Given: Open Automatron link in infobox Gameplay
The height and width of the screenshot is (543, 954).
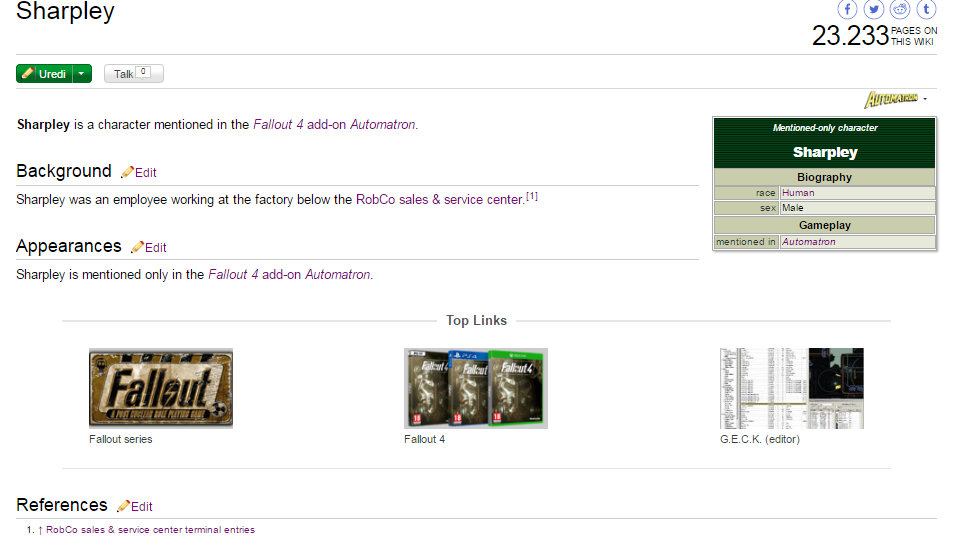Looking at the screenshot, I should click(809, 242).
